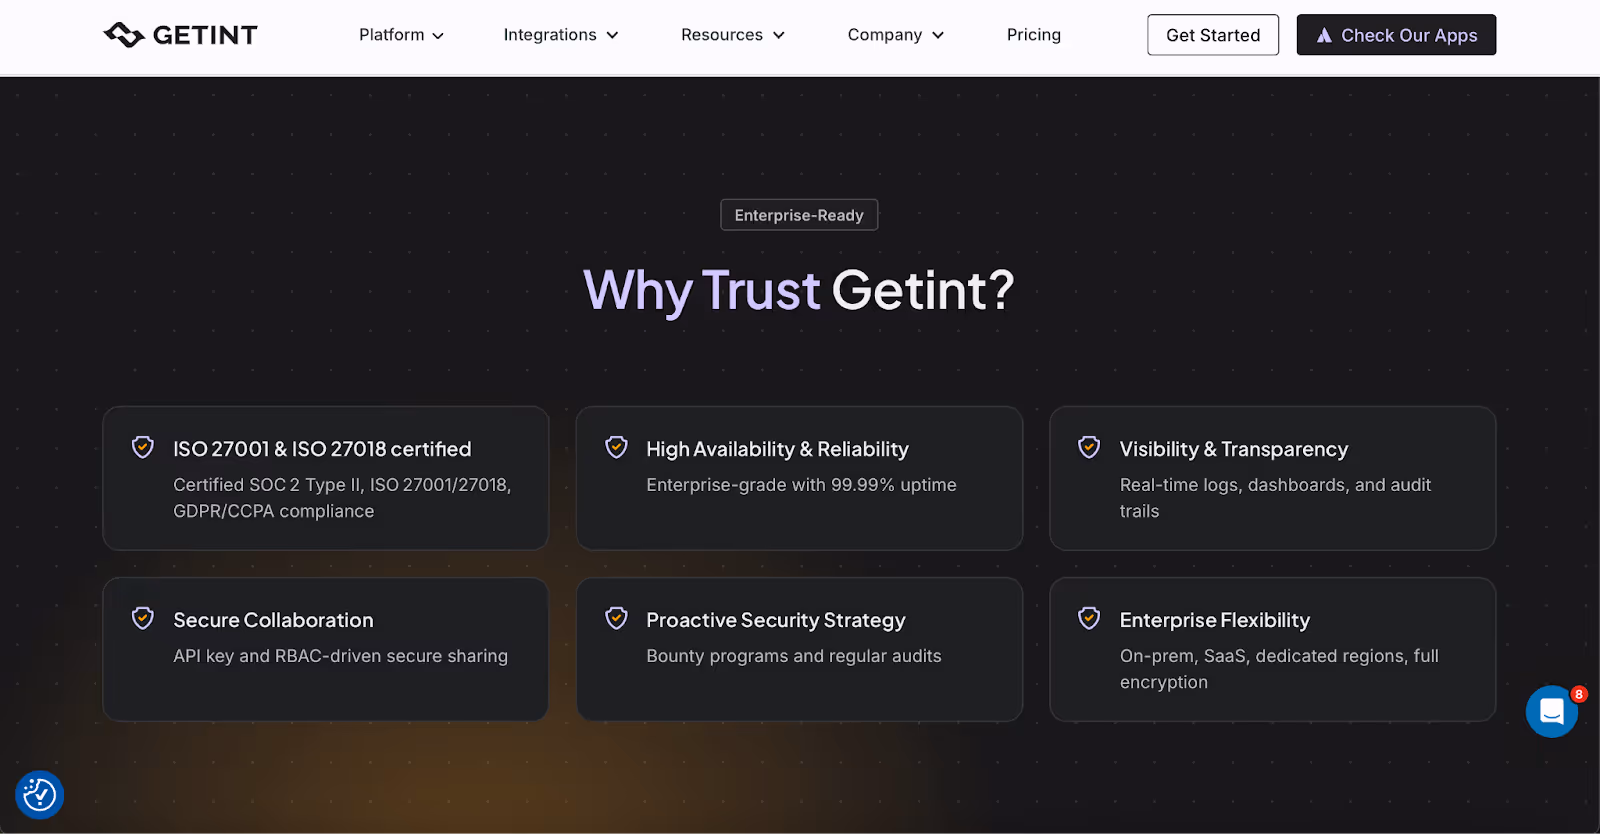Click the Check Our Apps button

point(1396,35)
